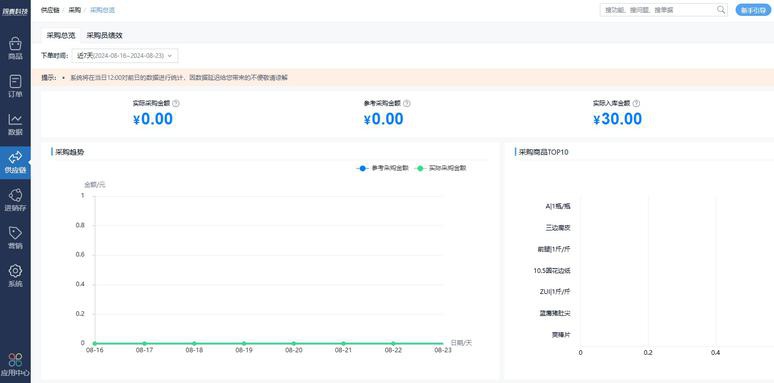Click the 采购 breadcrumb
Viewport: 774px width, 383px height.
pos(75,10)
